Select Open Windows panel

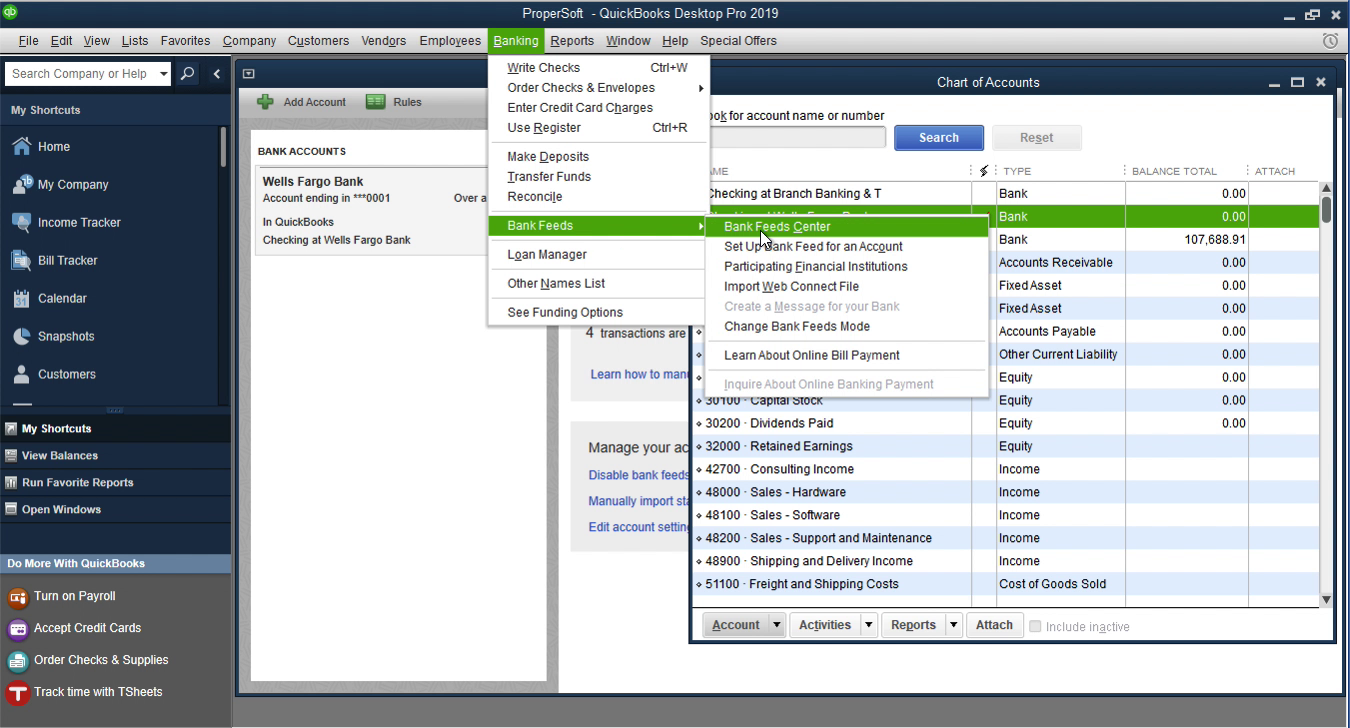coord(115,509)
